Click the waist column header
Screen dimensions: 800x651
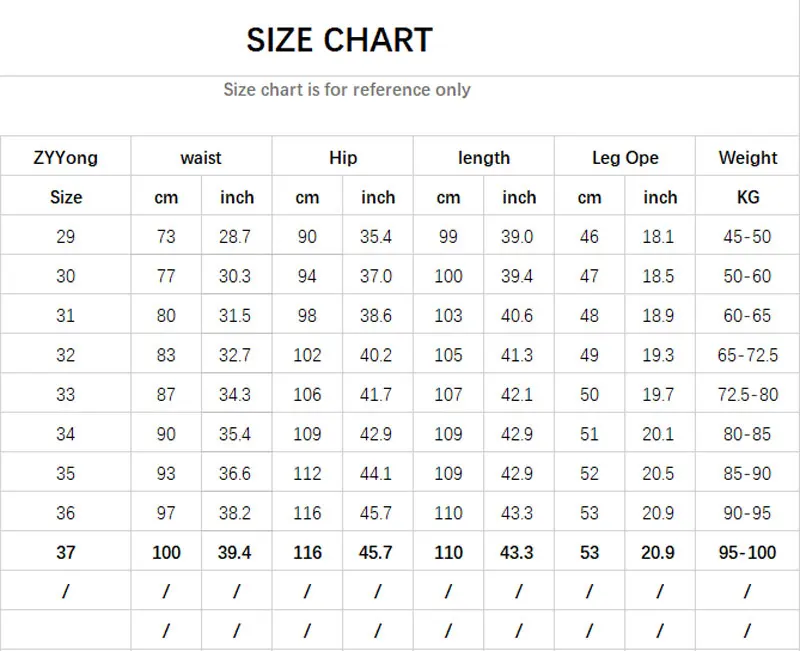(x=201, y=158)
